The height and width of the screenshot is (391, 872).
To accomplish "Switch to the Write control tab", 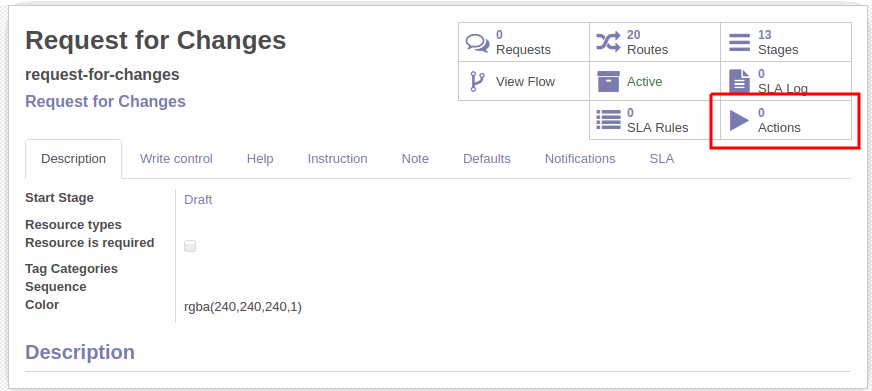I will point(176,159).
